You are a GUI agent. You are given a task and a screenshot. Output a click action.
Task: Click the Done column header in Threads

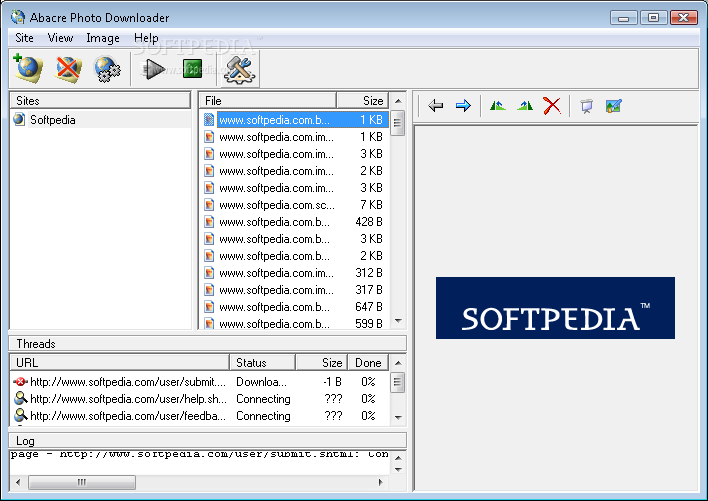click(x=368, y=363)
